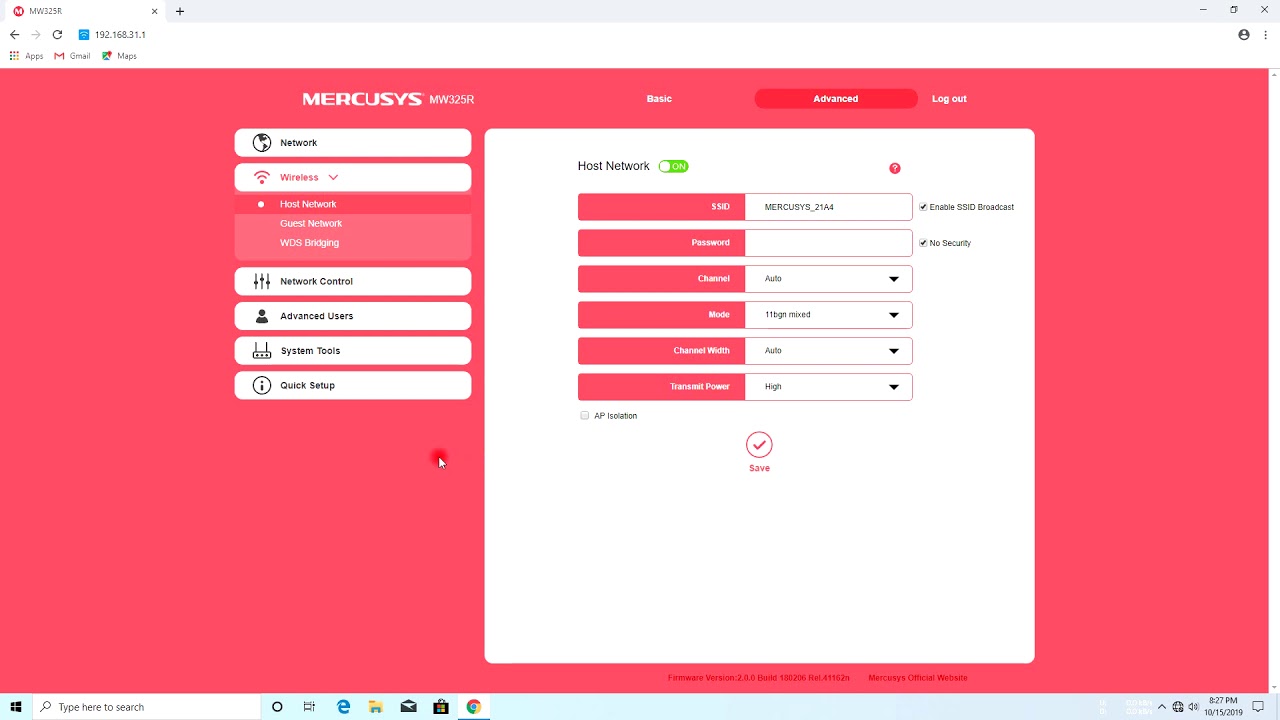Select Host Network in Wireless submenu

point(308,204)
